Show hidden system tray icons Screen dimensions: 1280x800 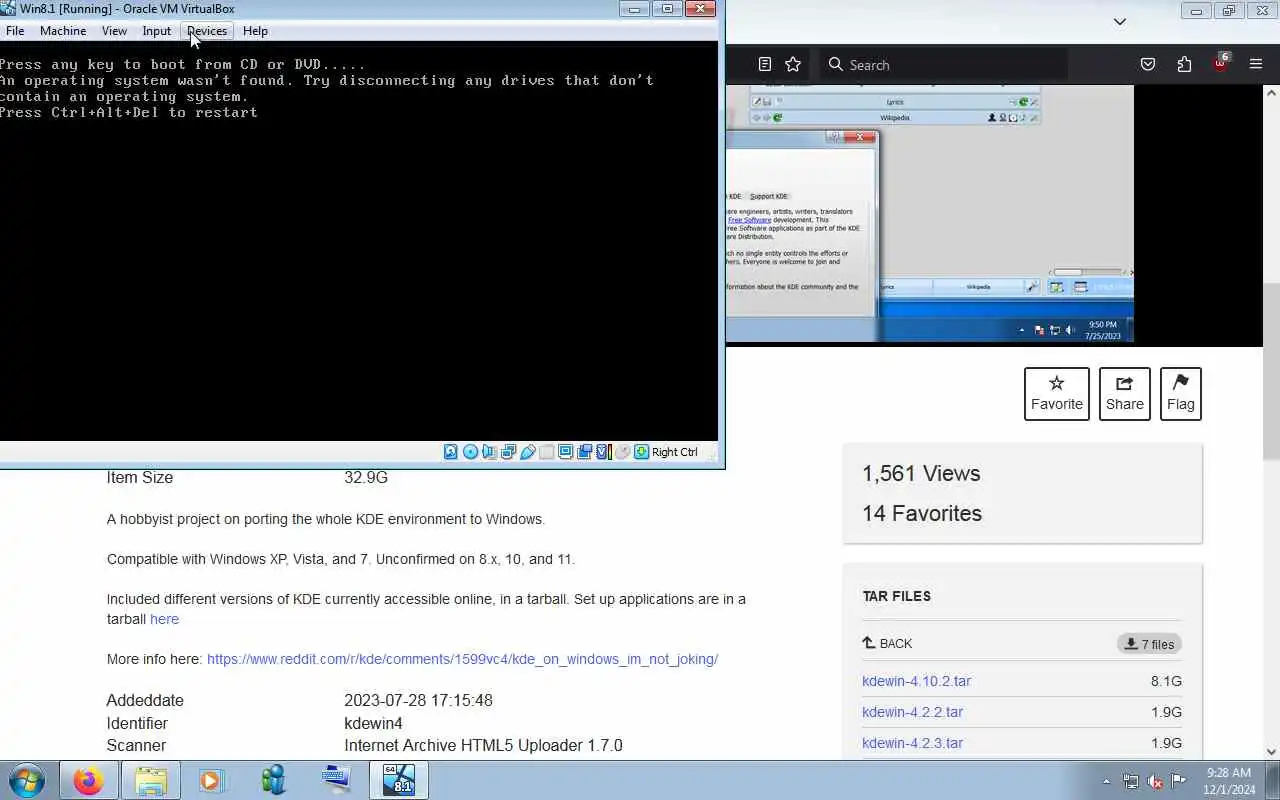[1106, 781]
